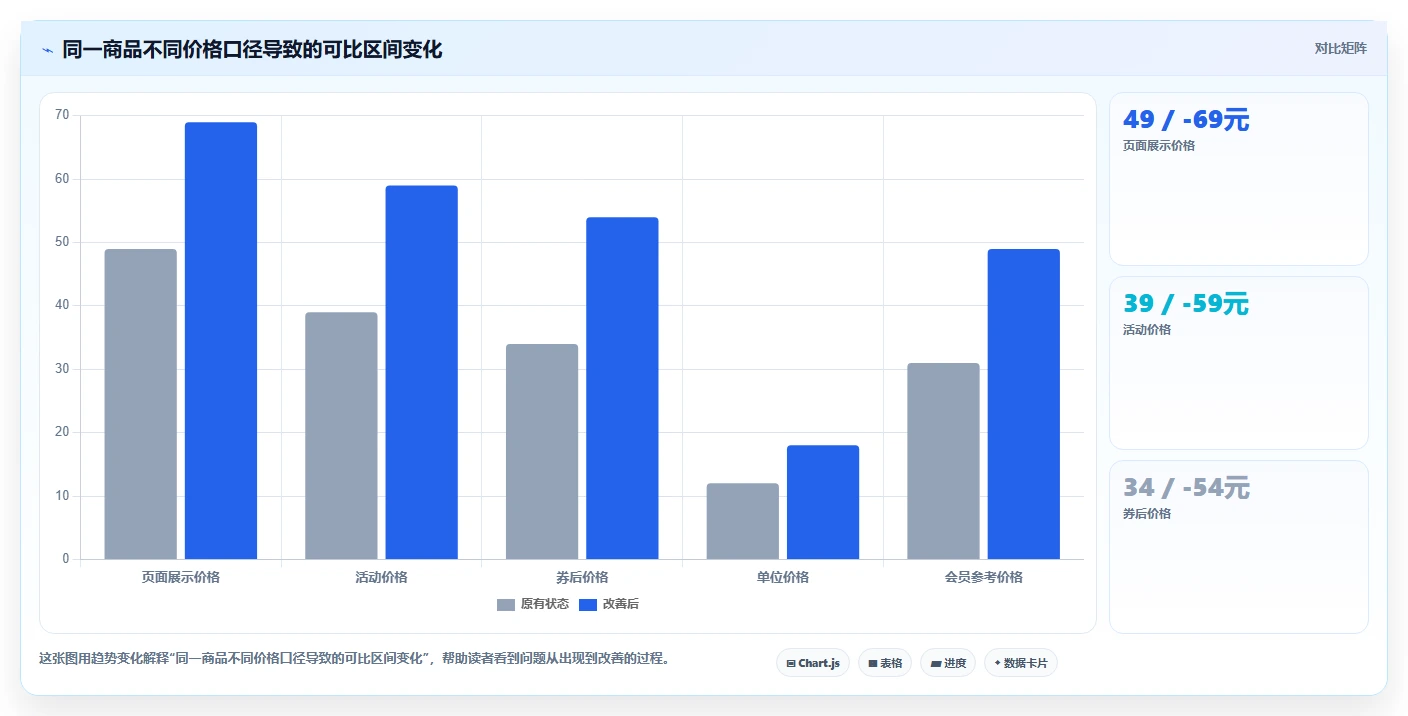
Task: Click the y-axis value 20
Action: pos(62,433)
